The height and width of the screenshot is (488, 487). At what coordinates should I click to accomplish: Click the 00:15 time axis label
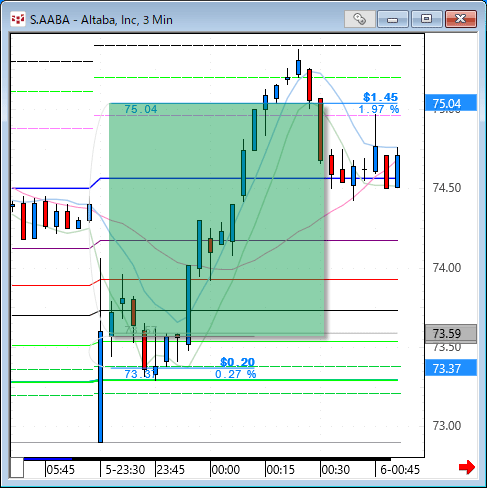point(281,470)
